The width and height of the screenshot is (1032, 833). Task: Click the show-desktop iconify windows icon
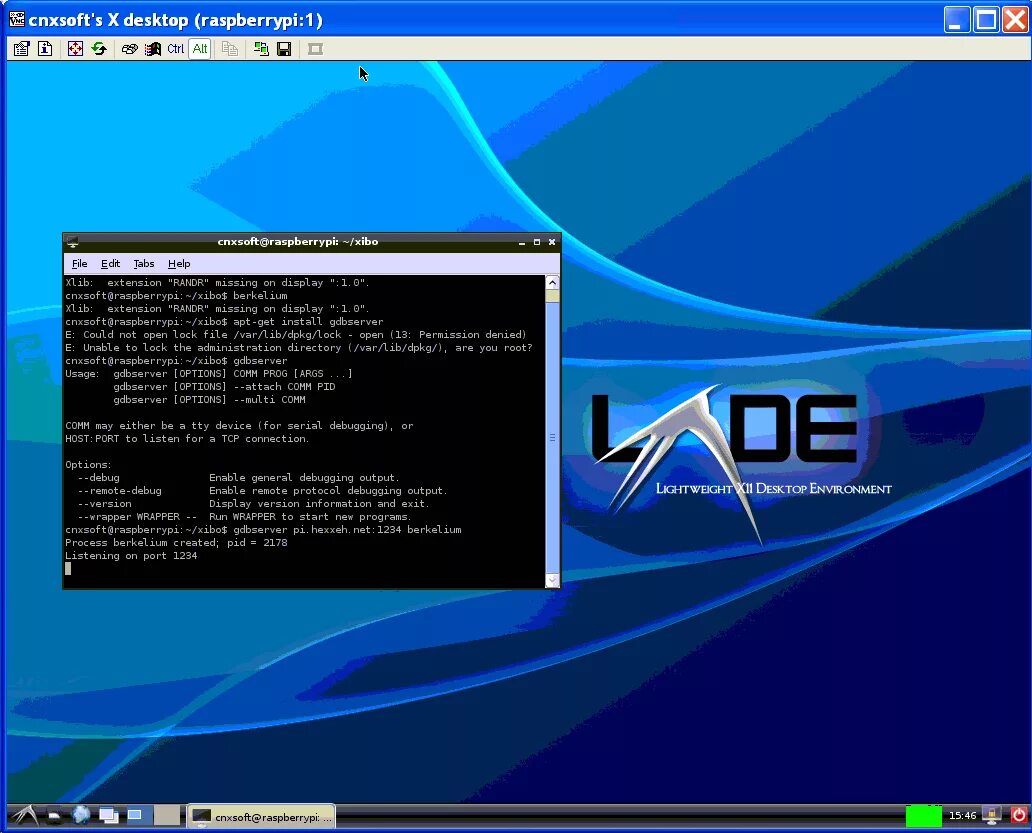click(109, 816)
